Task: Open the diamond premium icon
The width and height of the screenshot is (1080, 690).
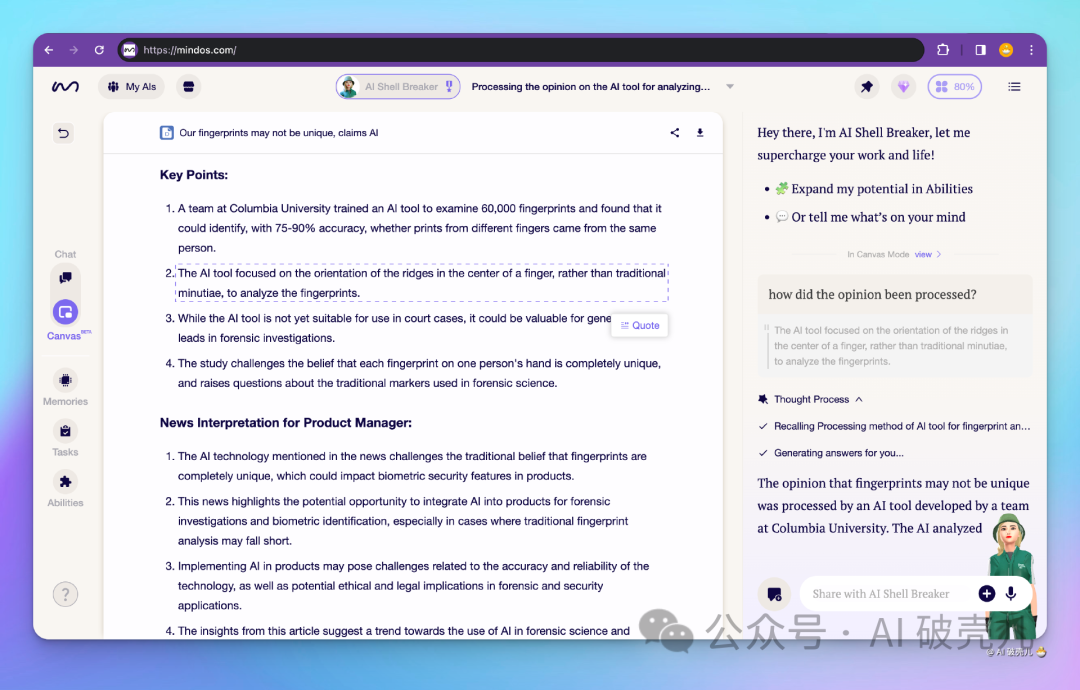Action: coord(904,87)
